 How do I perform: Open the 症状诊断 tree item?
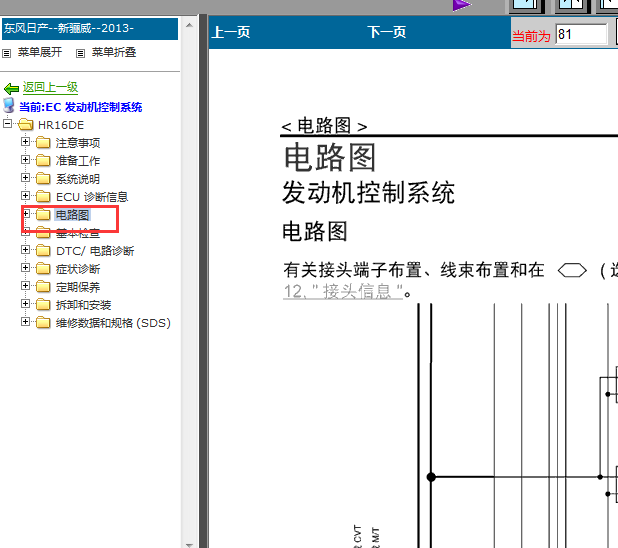coord(78,269)
